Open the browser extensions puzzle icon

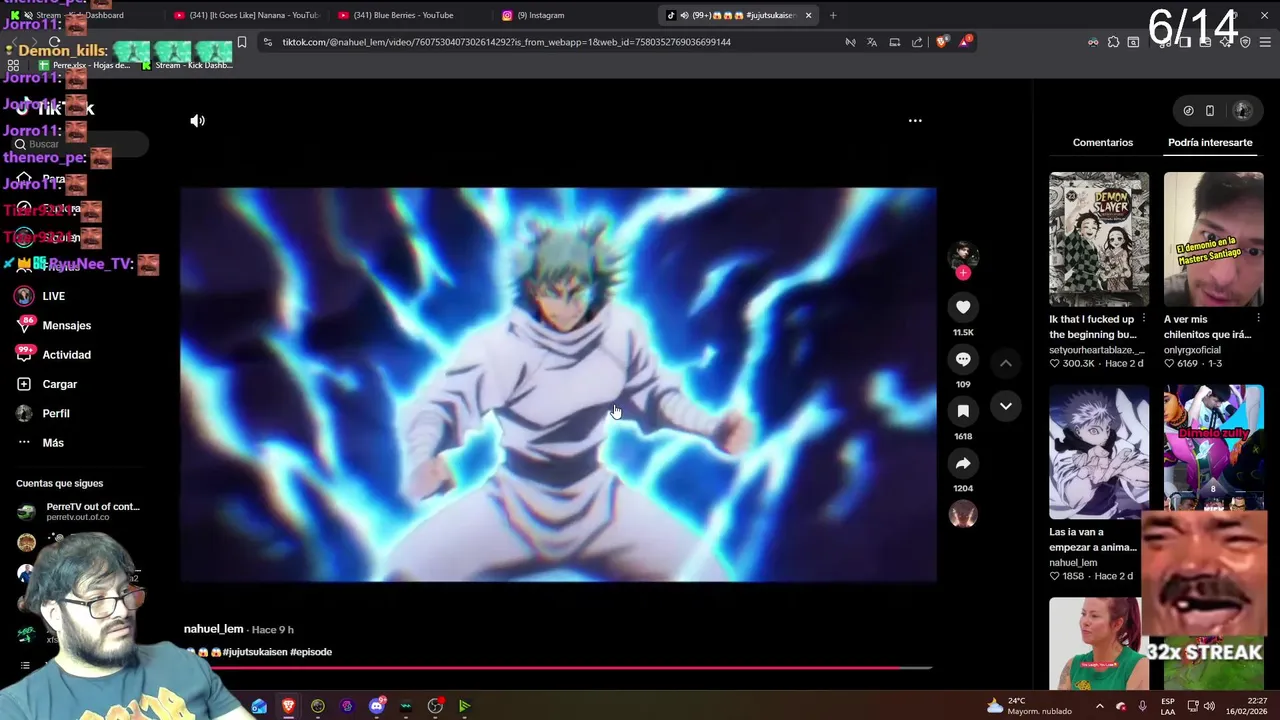coord(1113,42)
